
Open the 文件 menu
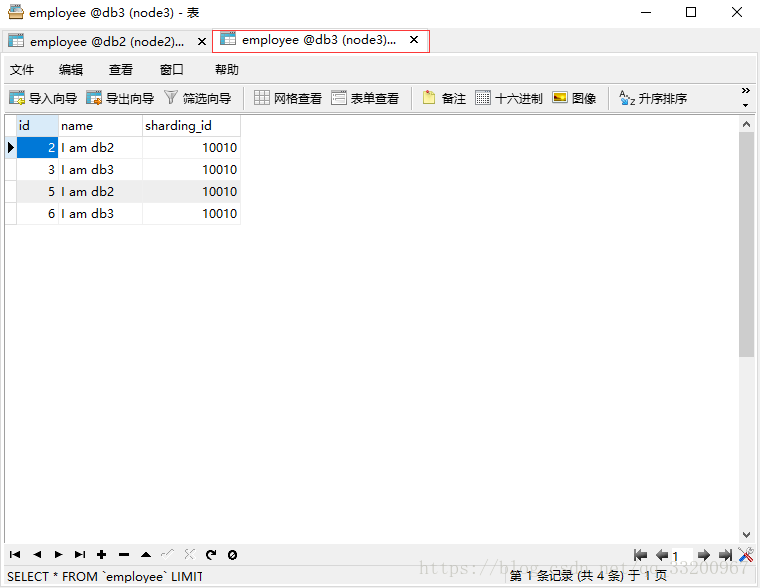[x=22, y=69]
